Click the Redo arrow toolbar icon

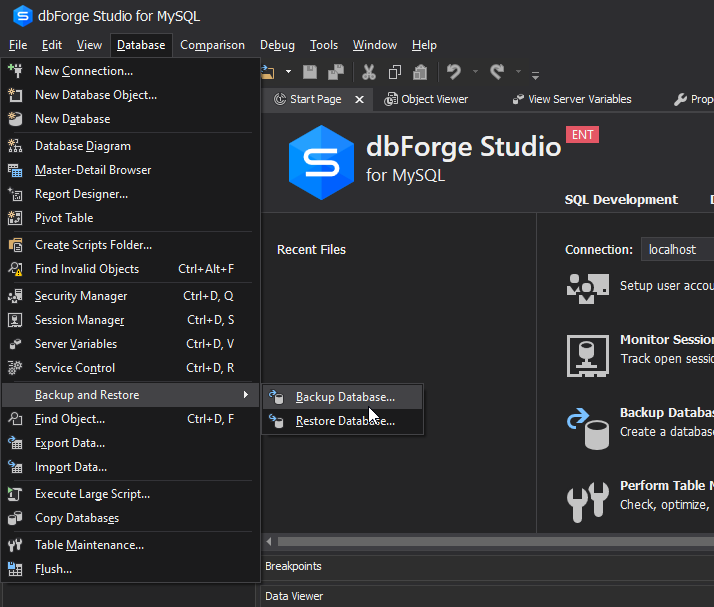[497, 71]
